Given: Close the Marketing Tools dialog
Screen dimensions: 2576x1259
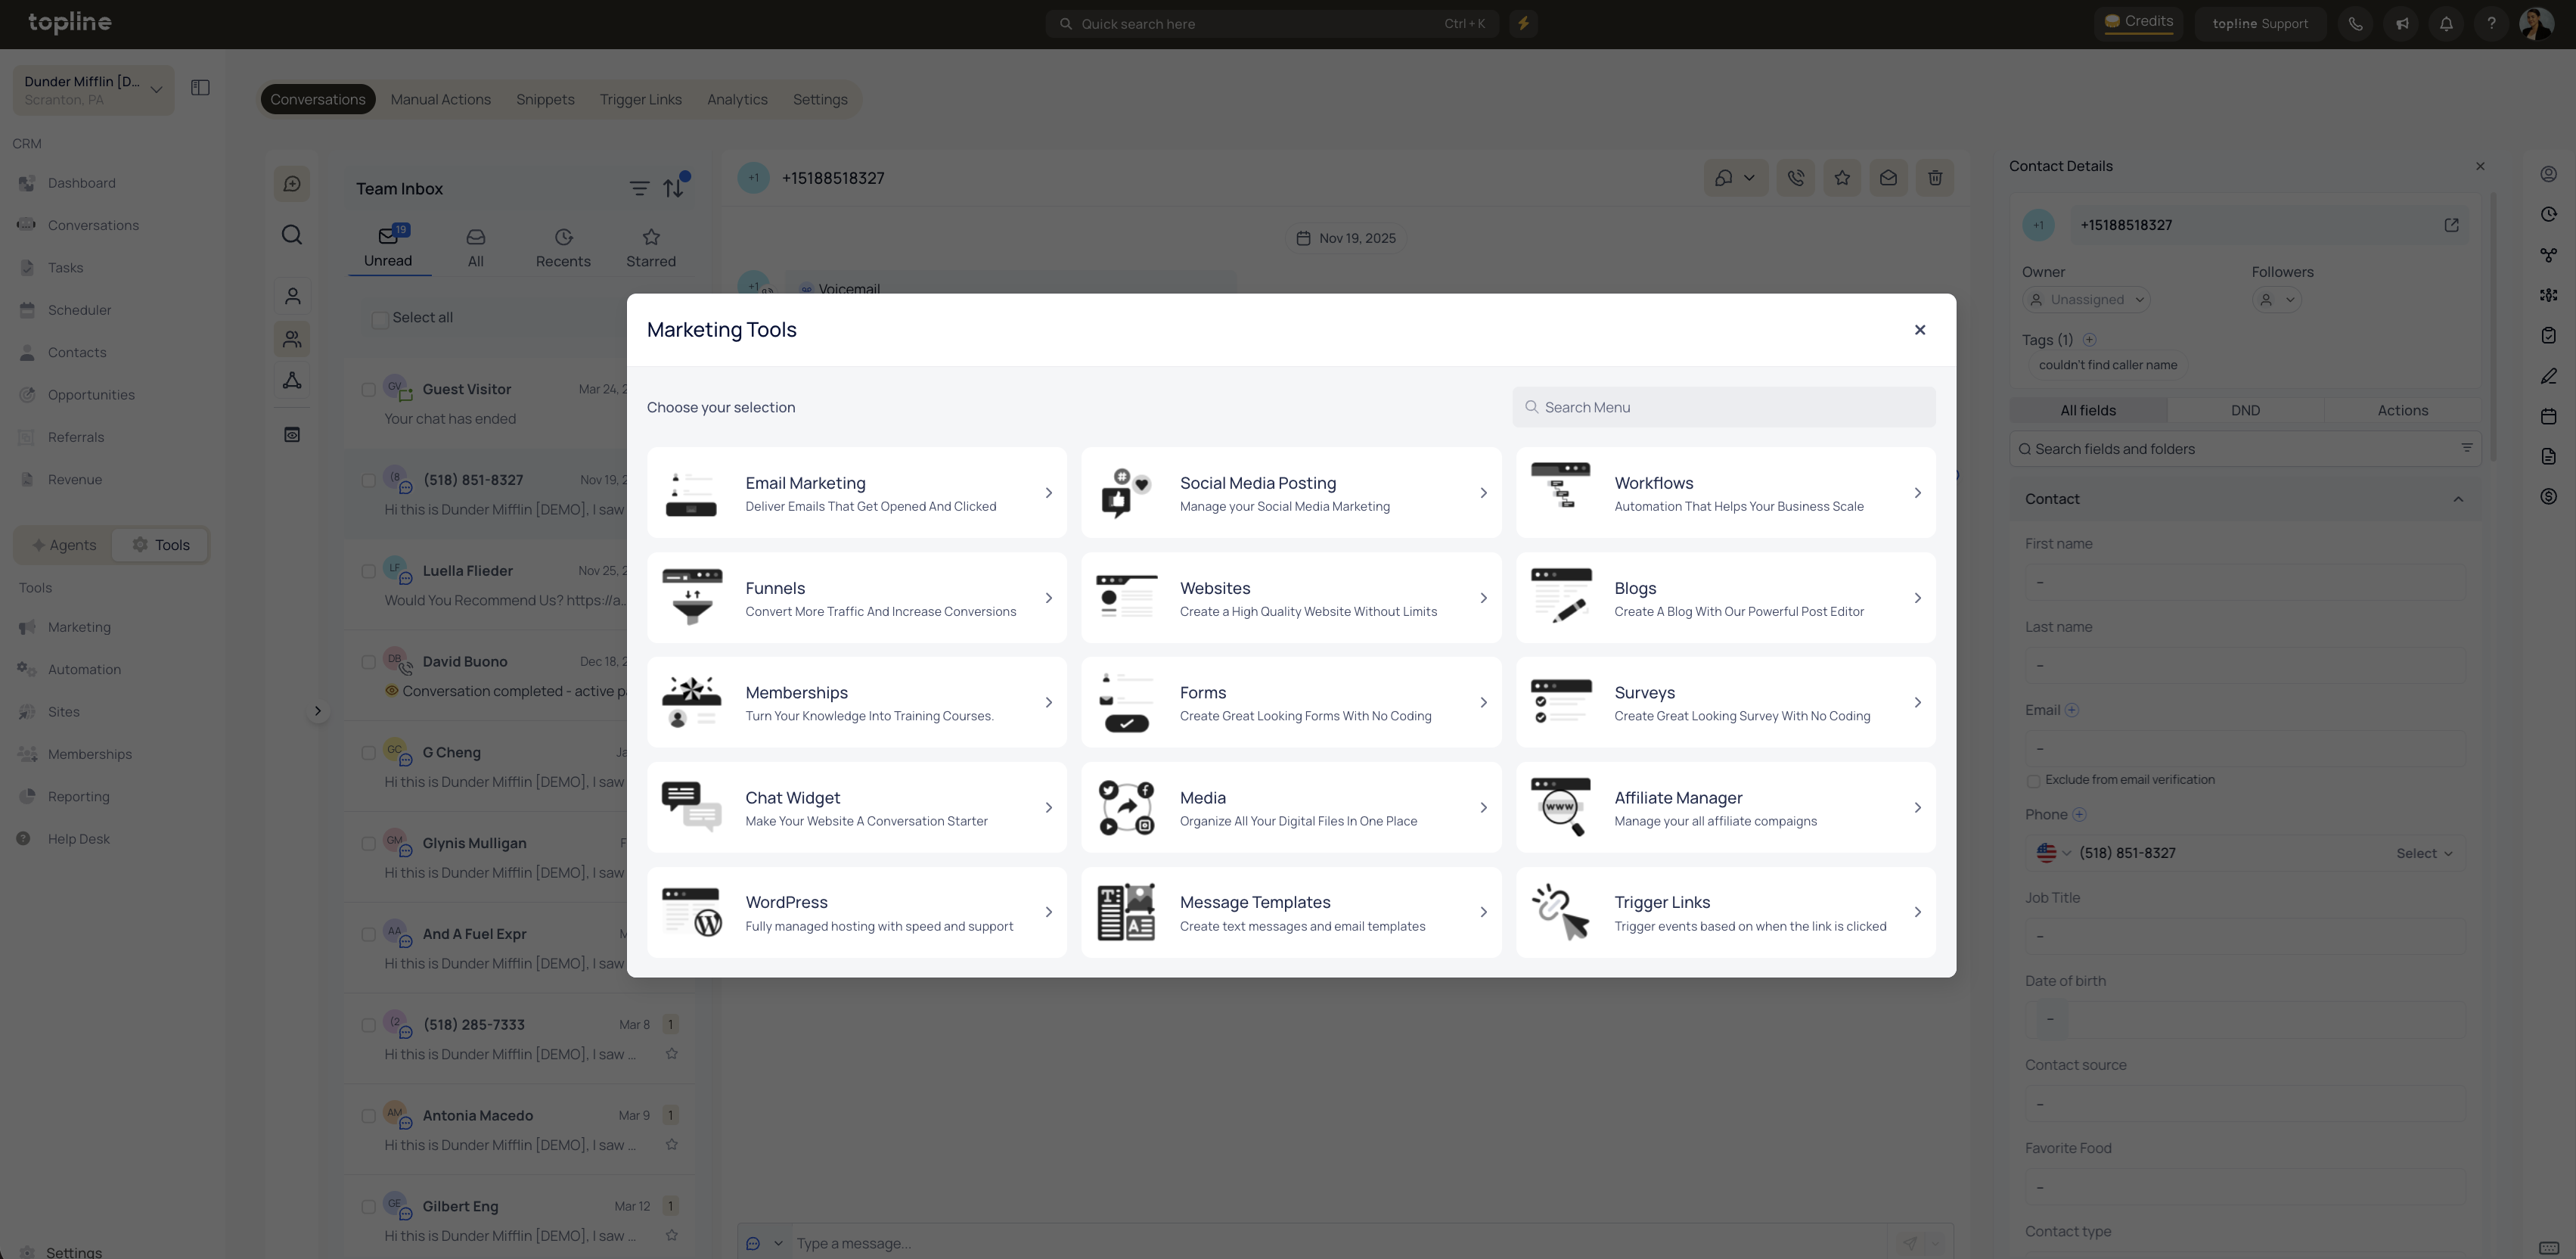Looking at the screenshot, I should (x=1919, y=330).
